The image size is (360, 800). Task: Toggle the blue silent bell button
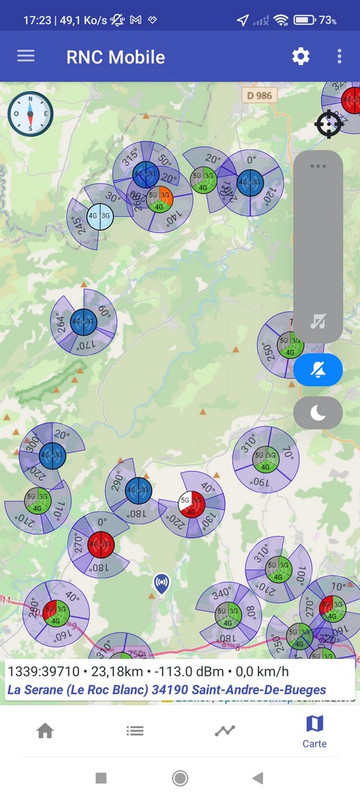tap(318, 369)
